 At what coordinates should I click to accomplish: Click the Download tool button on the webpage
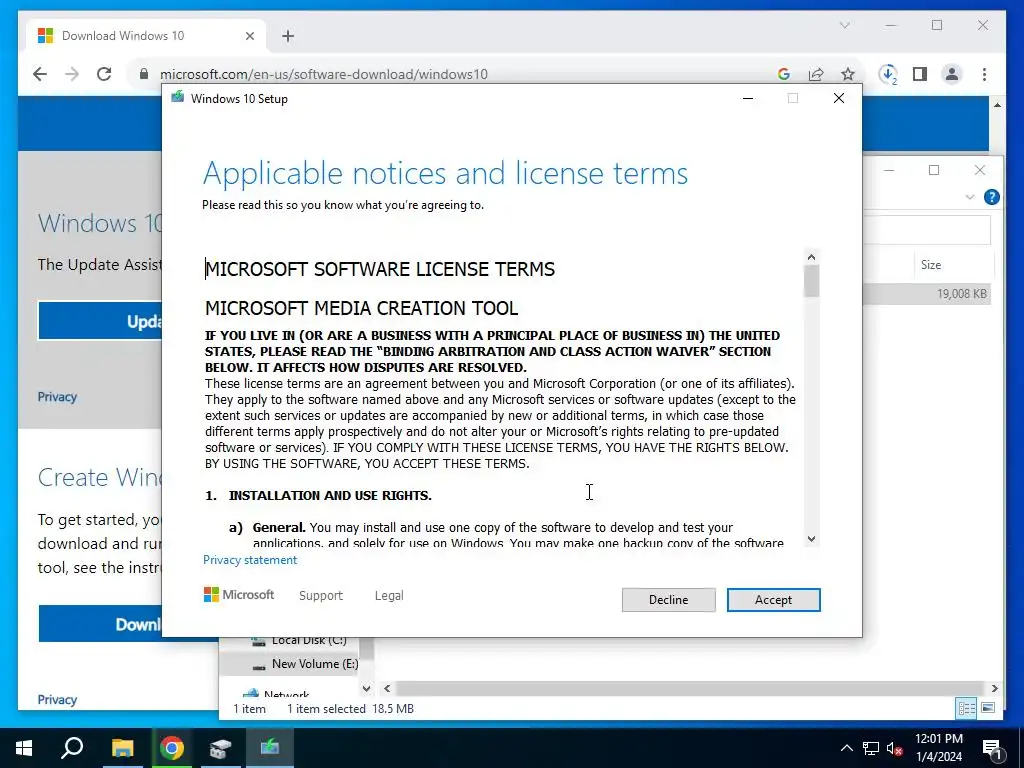pyautogui.click(x=100, y=624)
